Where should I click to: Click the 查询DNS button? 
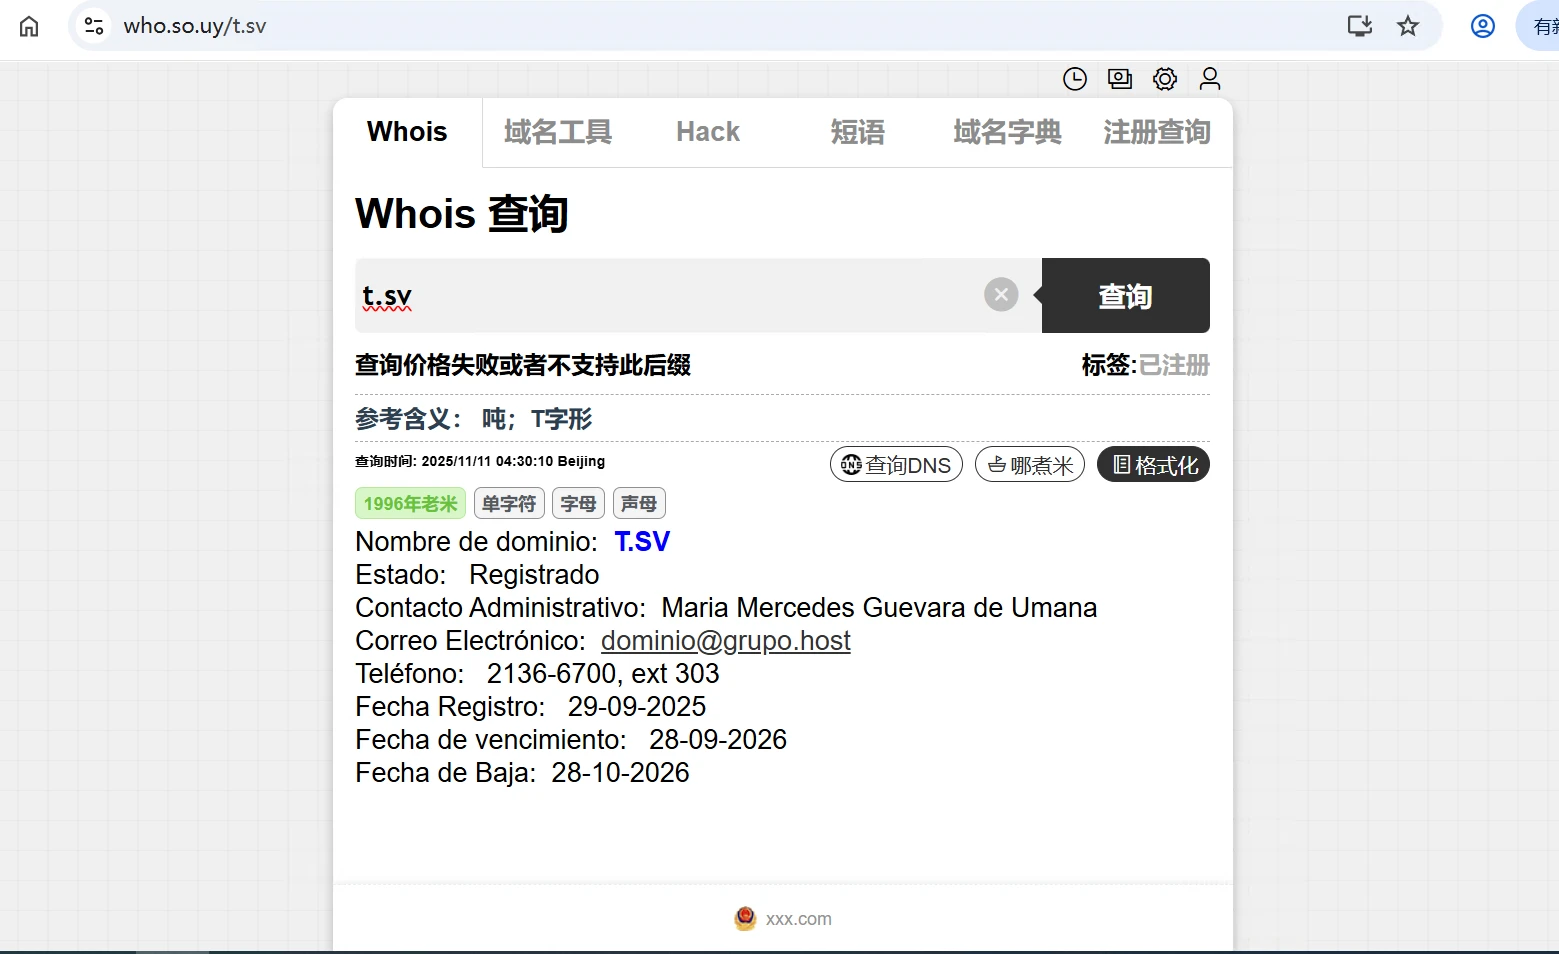(896, 465)
